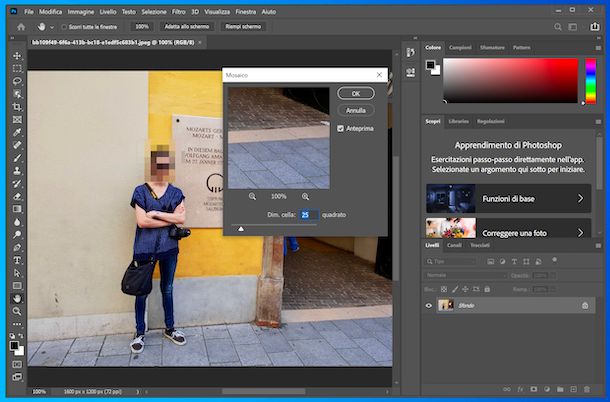Screen dimensions: 610x402
Task: Switch to the Canali tab
Action: pyautogui.click(x=454, y=245)
